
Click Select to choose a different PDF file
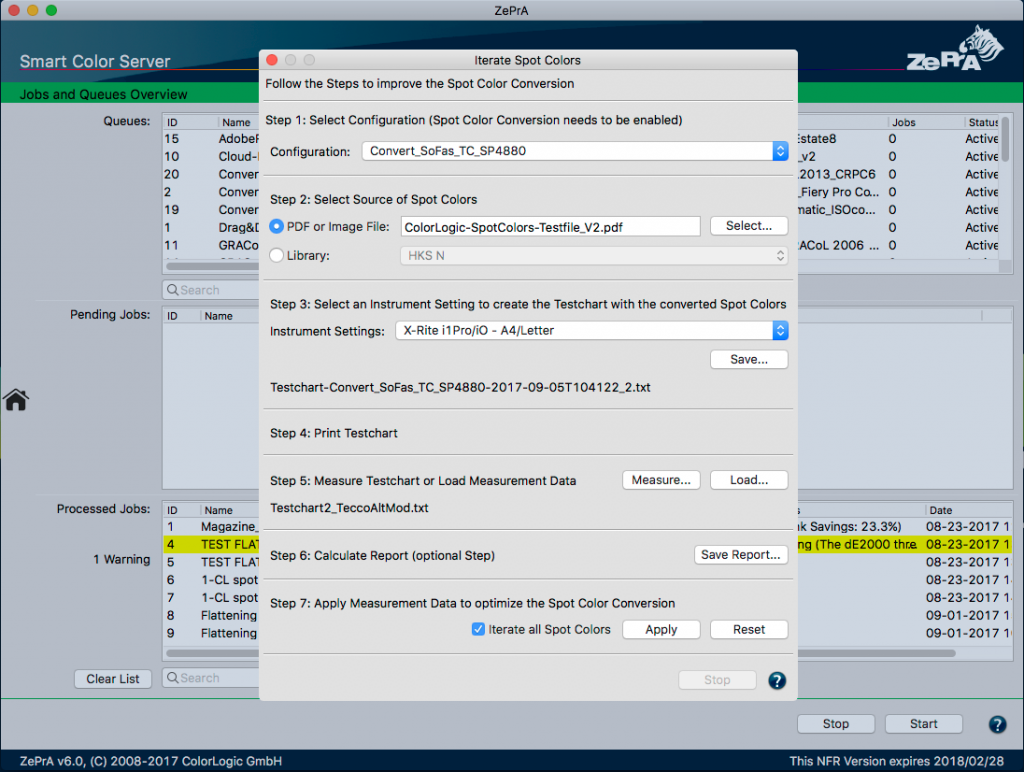tap(748, 226)
